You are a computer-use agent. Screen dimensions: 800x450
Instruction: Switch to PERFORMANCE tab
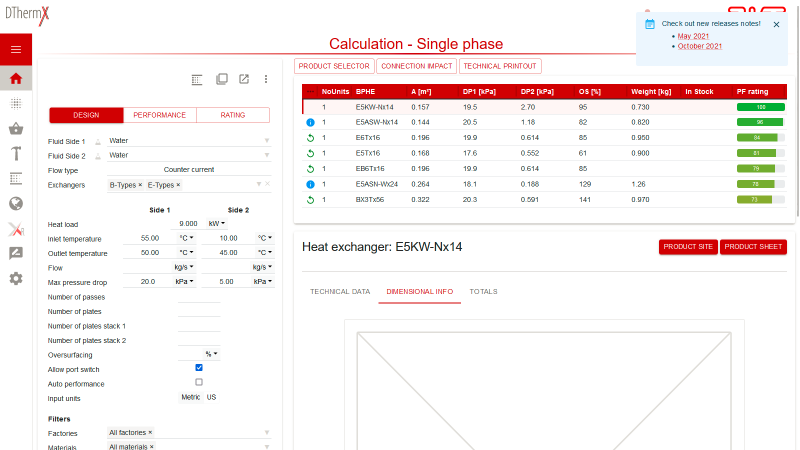click(160, 115)
